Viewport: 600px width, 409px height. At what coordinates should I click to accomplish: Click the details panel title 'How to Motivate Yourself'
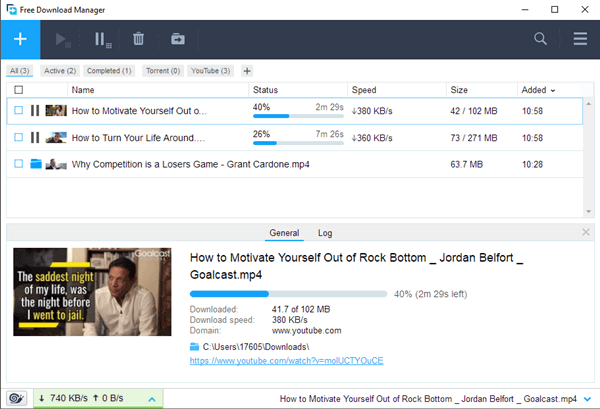(356, 266)
